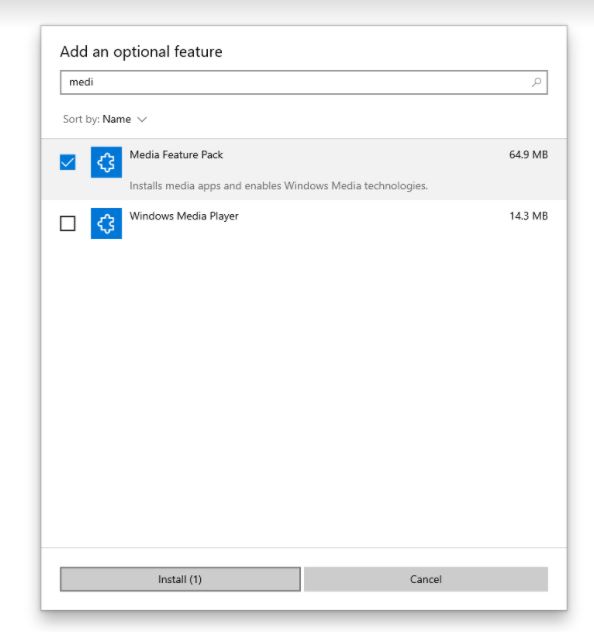Click blank area right of Windows Media Player title
Viewport: 594px width, 632px height.
[373, 216]
